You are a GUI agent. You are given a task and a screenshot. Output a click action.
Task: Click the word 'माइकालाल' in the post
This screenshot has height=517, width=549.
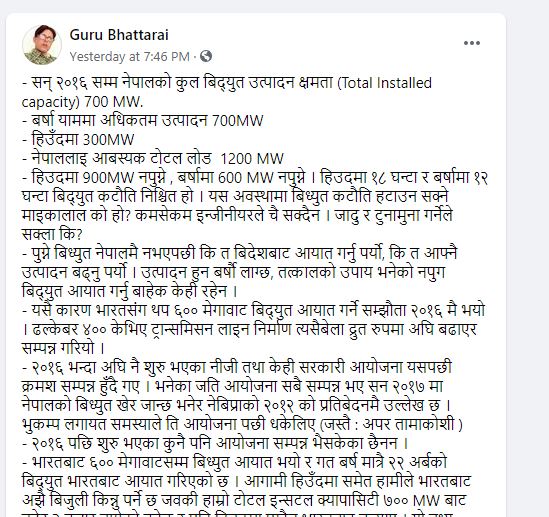tap(54, 215)
